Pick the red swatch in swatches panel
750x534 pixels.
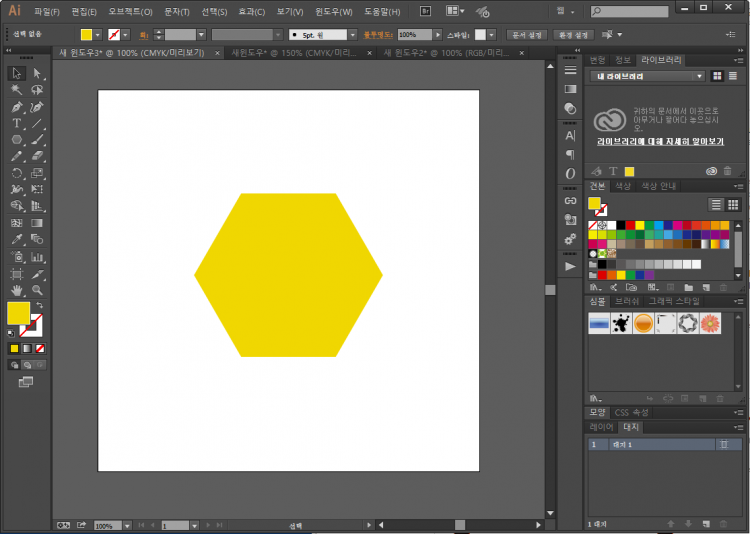pos(630,225)
